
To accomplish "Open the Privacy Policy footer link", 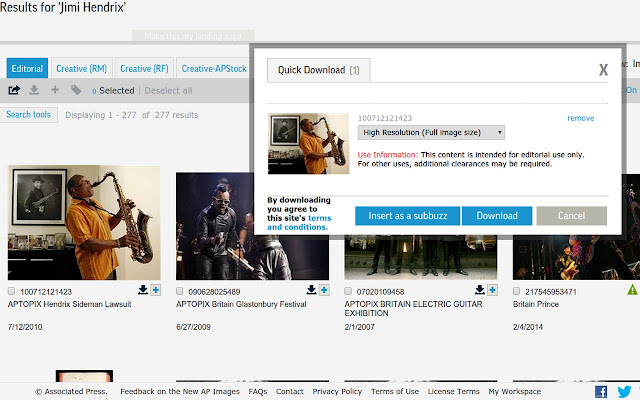I will pyautogui.click(x=337, y=391).
